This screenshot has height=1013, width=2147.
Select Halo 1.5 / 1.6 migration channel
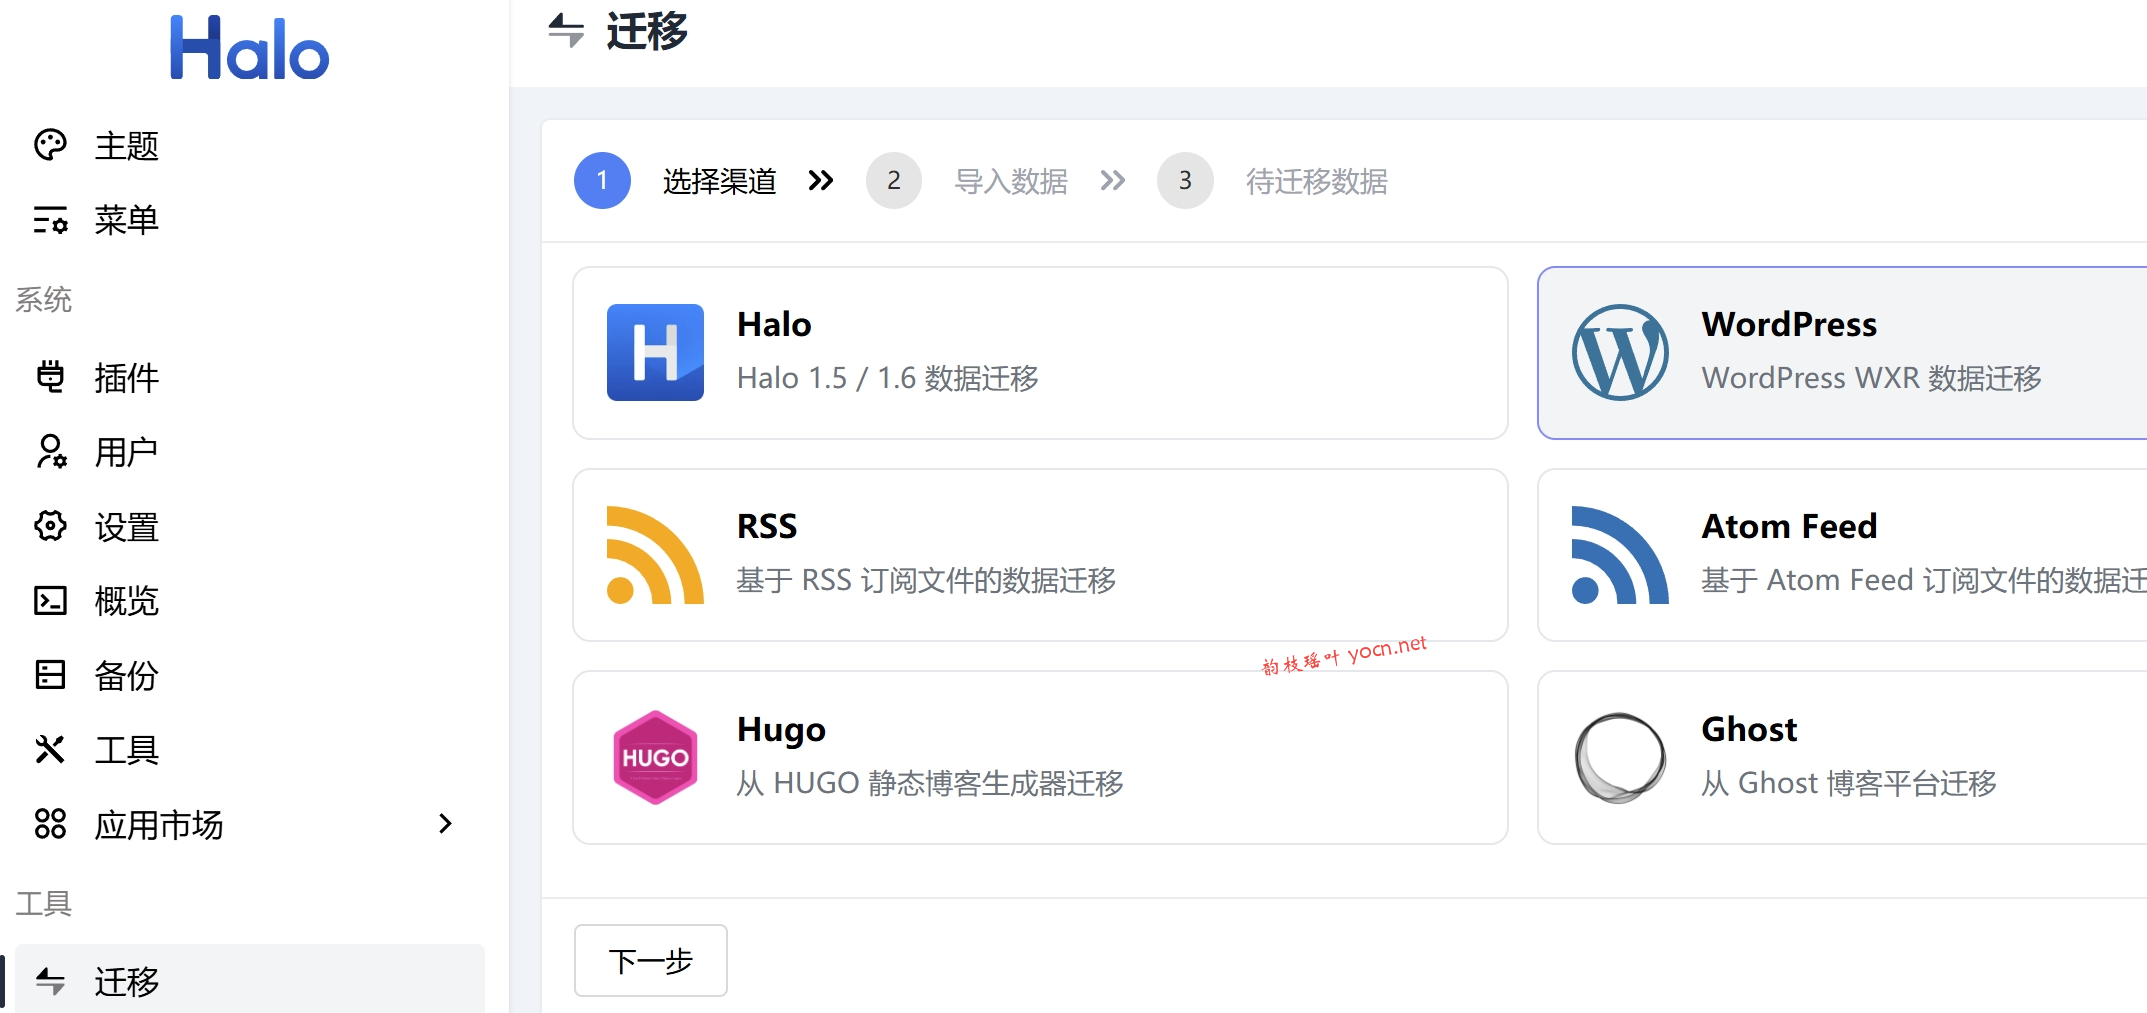[1038, 352]
